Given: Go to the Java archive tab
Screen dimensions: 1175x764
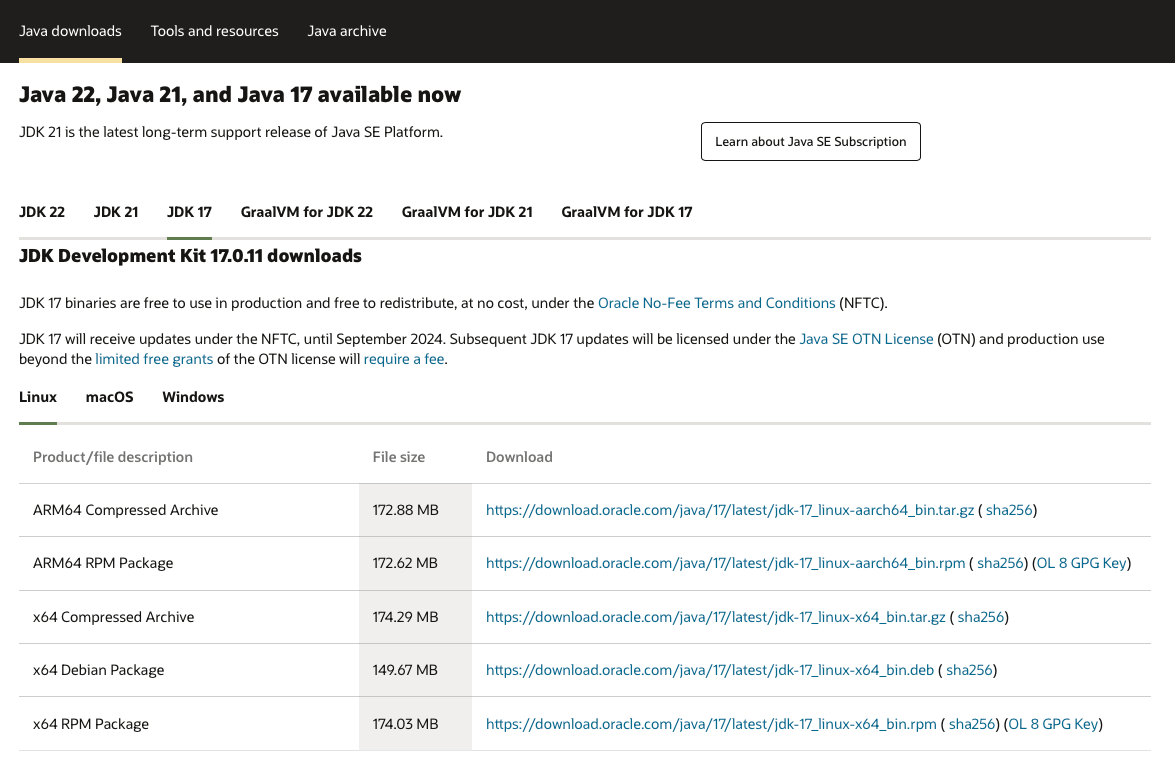Looking at the screenshot, I should click(x=347, y=31).
